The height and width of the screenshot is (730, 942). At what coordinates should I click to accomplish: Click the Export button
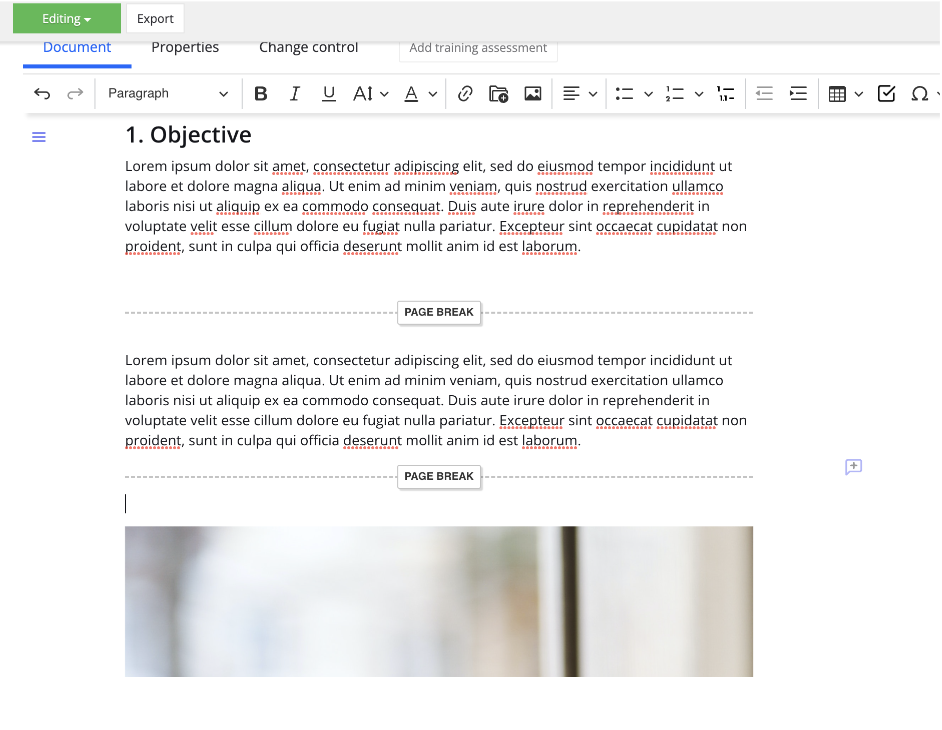click(x=155, y=18)
